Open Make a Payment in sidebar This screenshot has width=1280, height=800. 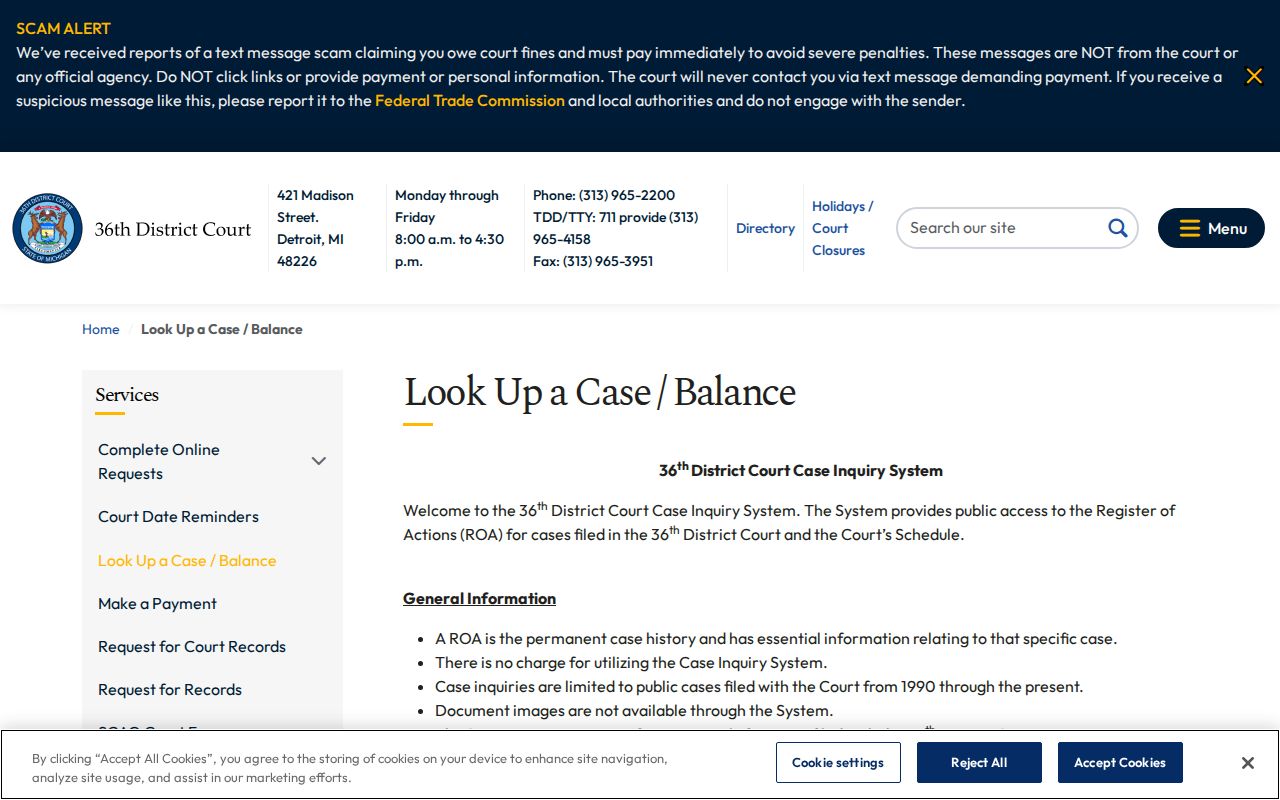click(157, 604)
